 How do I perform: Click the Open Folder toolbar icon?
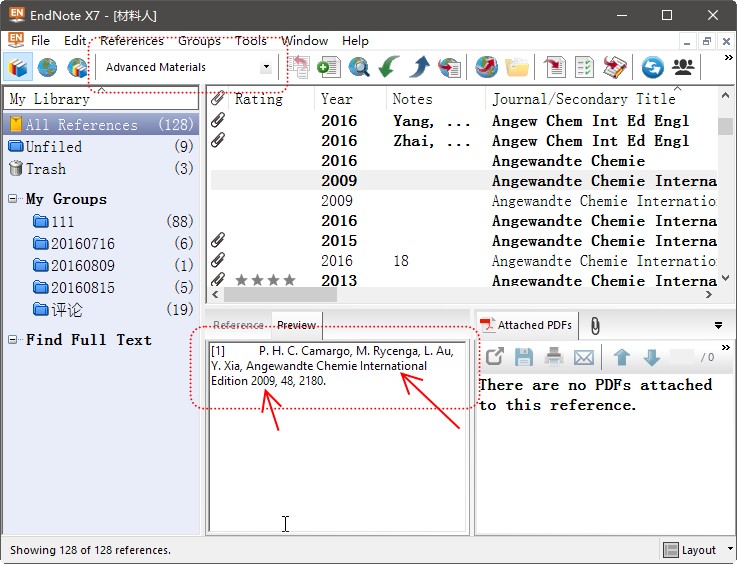(x=516, y=68)
